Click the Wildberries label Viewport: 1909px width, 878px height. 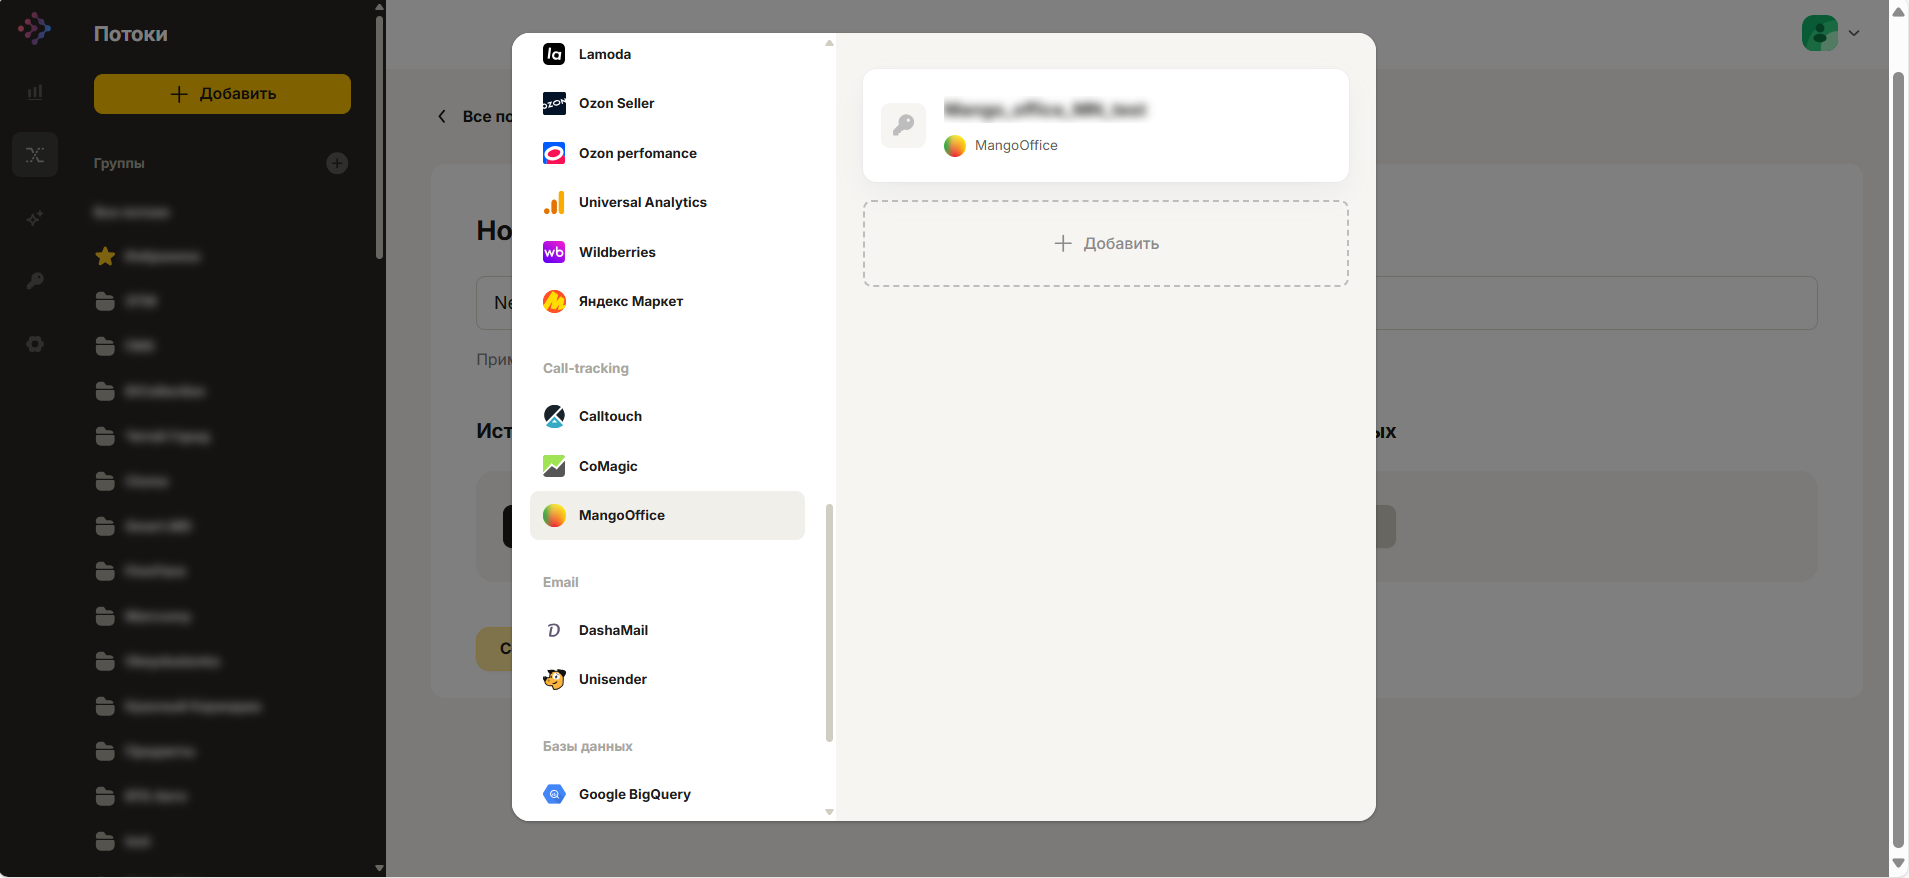pos(617,252)
